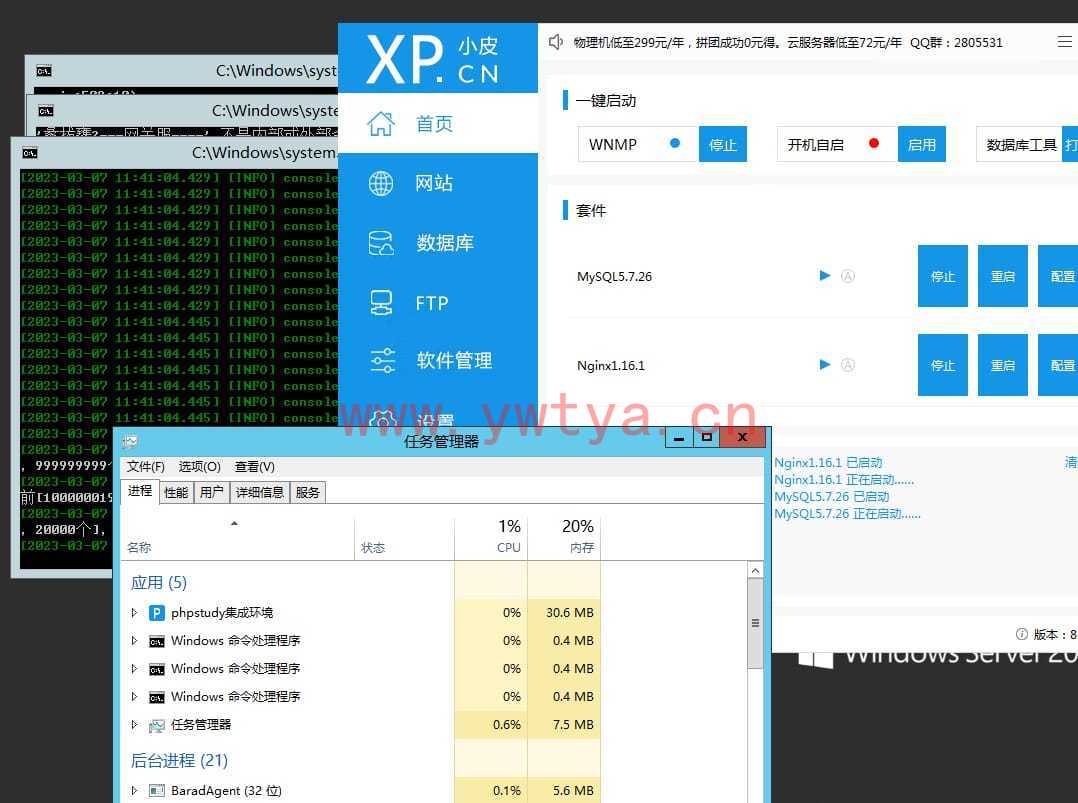Expand the second Windows 命令处理程序 row
Screen dimensions: 1078x803
pos(134,668)
